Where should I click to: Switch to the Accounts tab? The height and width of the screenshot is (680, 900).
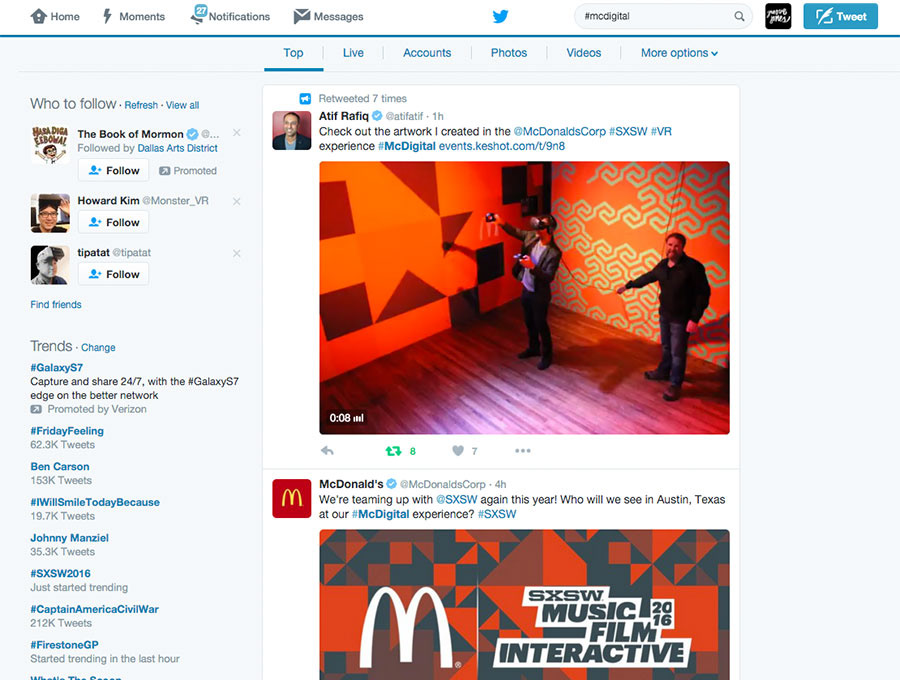pos(427,53)
